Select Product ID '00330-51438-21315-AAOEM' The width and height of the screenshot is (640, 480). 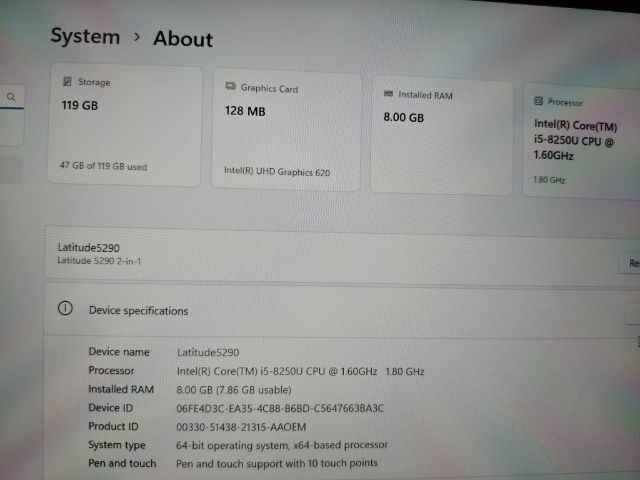click(x=241, y=427)
